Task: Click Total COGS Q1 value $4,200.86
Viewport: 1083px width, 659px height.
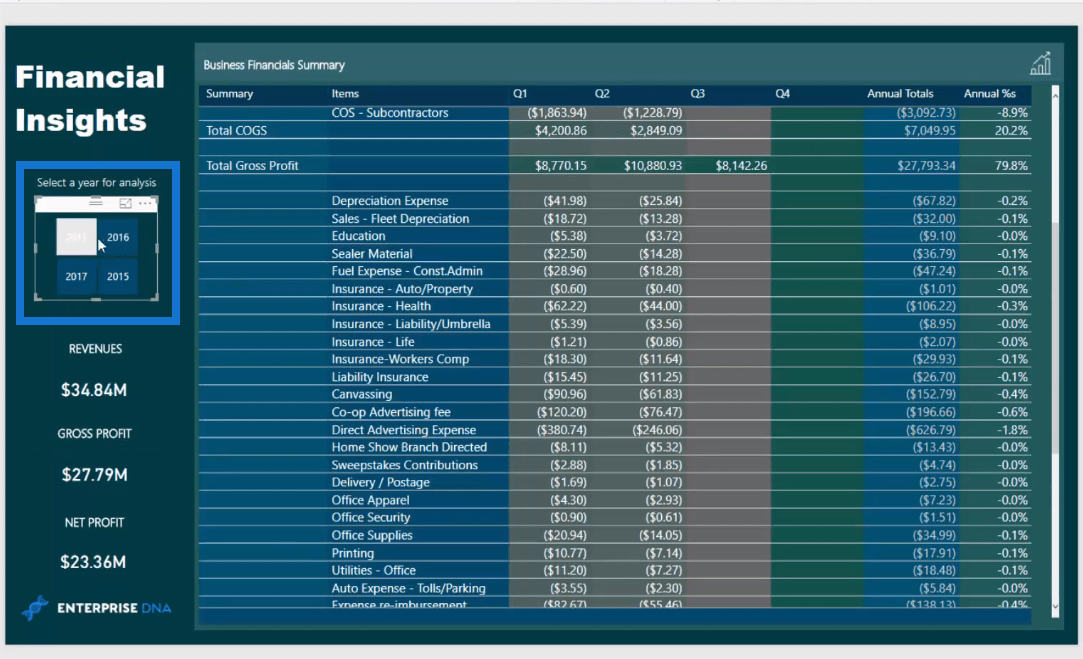Action: coord(560,131)
